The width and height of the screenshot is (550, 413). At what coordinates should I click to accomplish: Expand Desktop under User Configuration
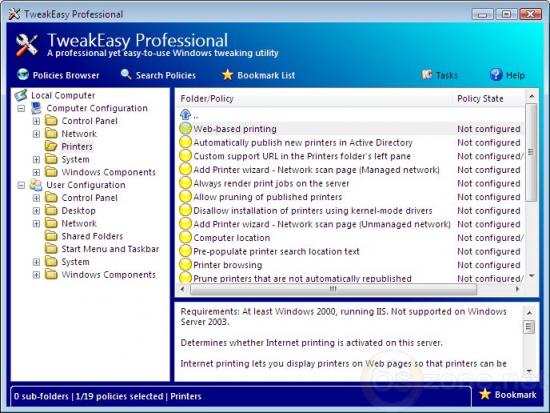coord(36,211)
